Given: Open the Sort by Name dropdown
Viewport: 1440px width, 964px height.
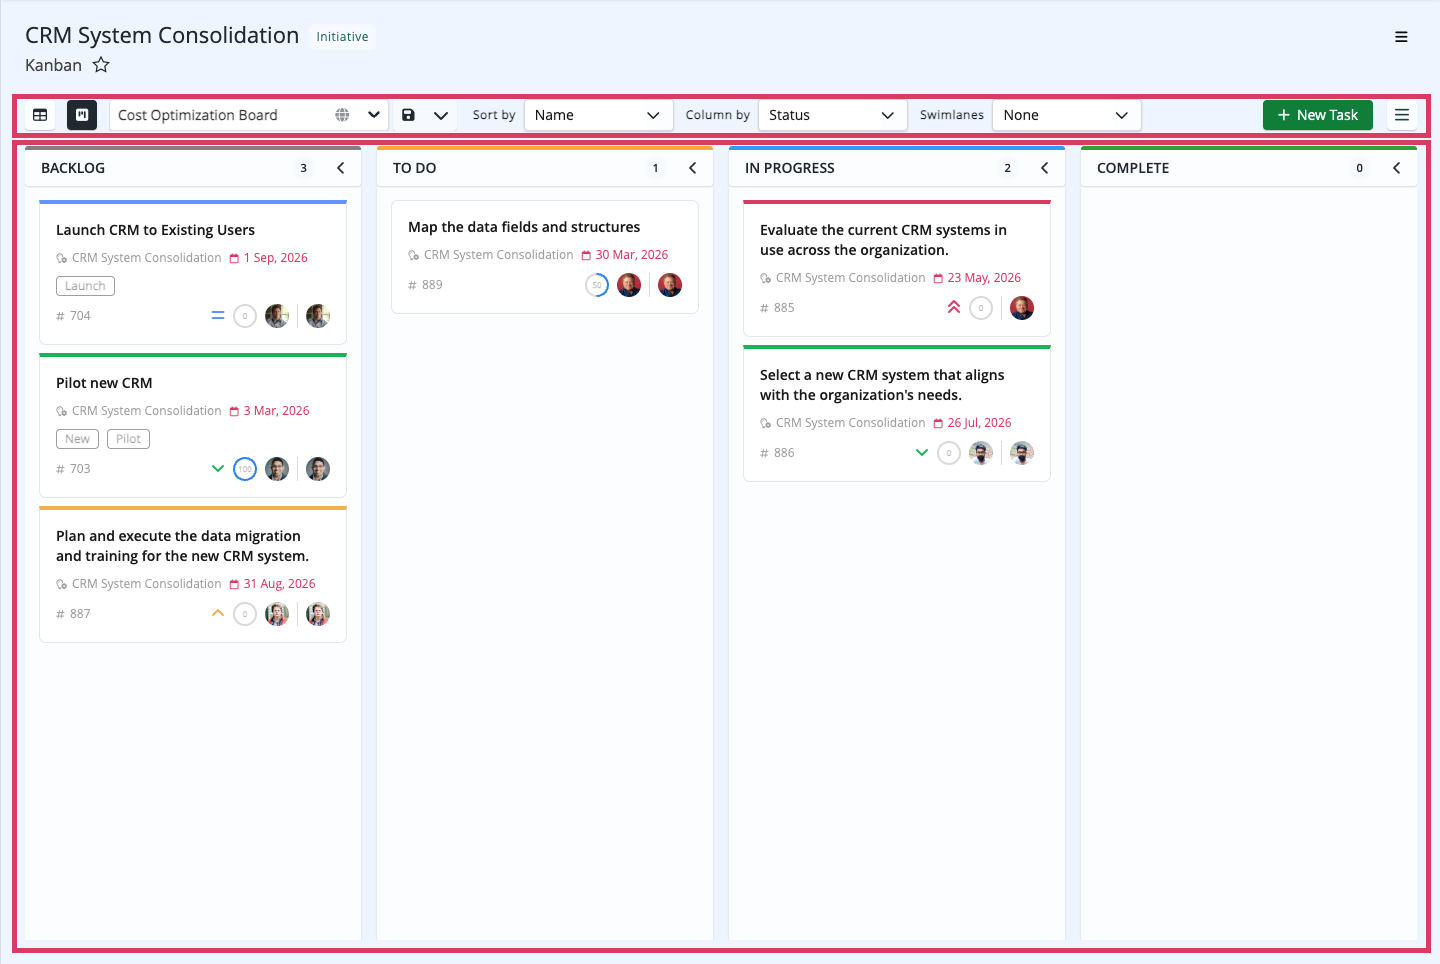Looking at the screenshot, I should point(598,115).
